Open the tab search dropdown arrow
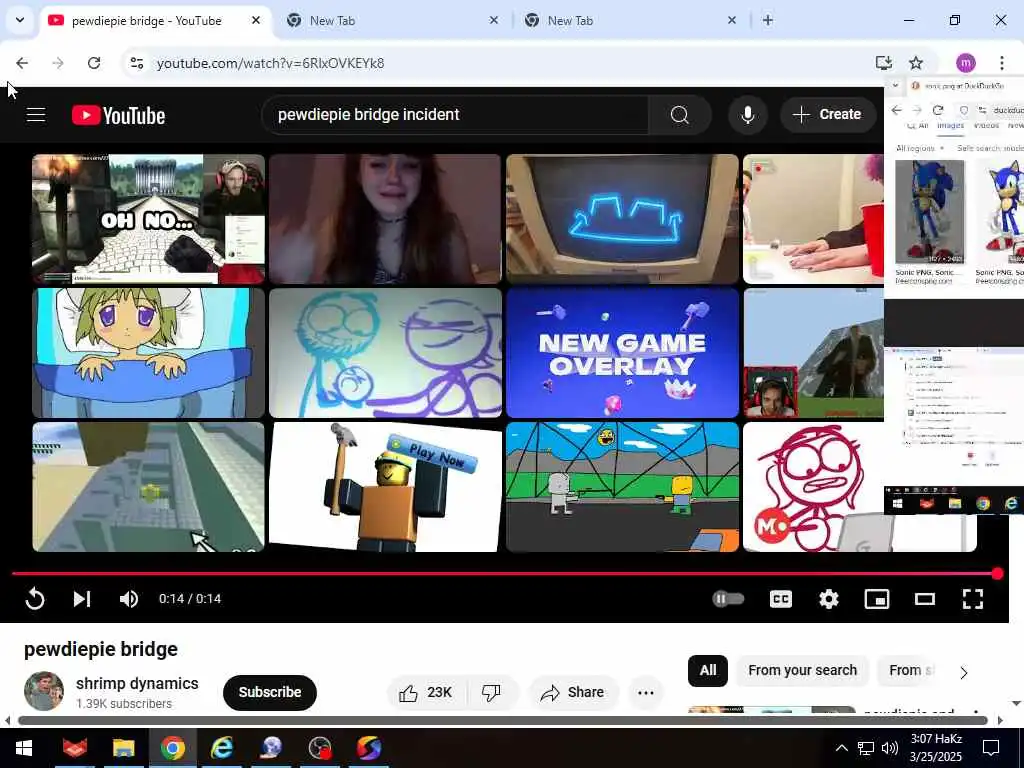This screenshot has height=768, width=1024. pyautogui.click(x=20, y=20)
